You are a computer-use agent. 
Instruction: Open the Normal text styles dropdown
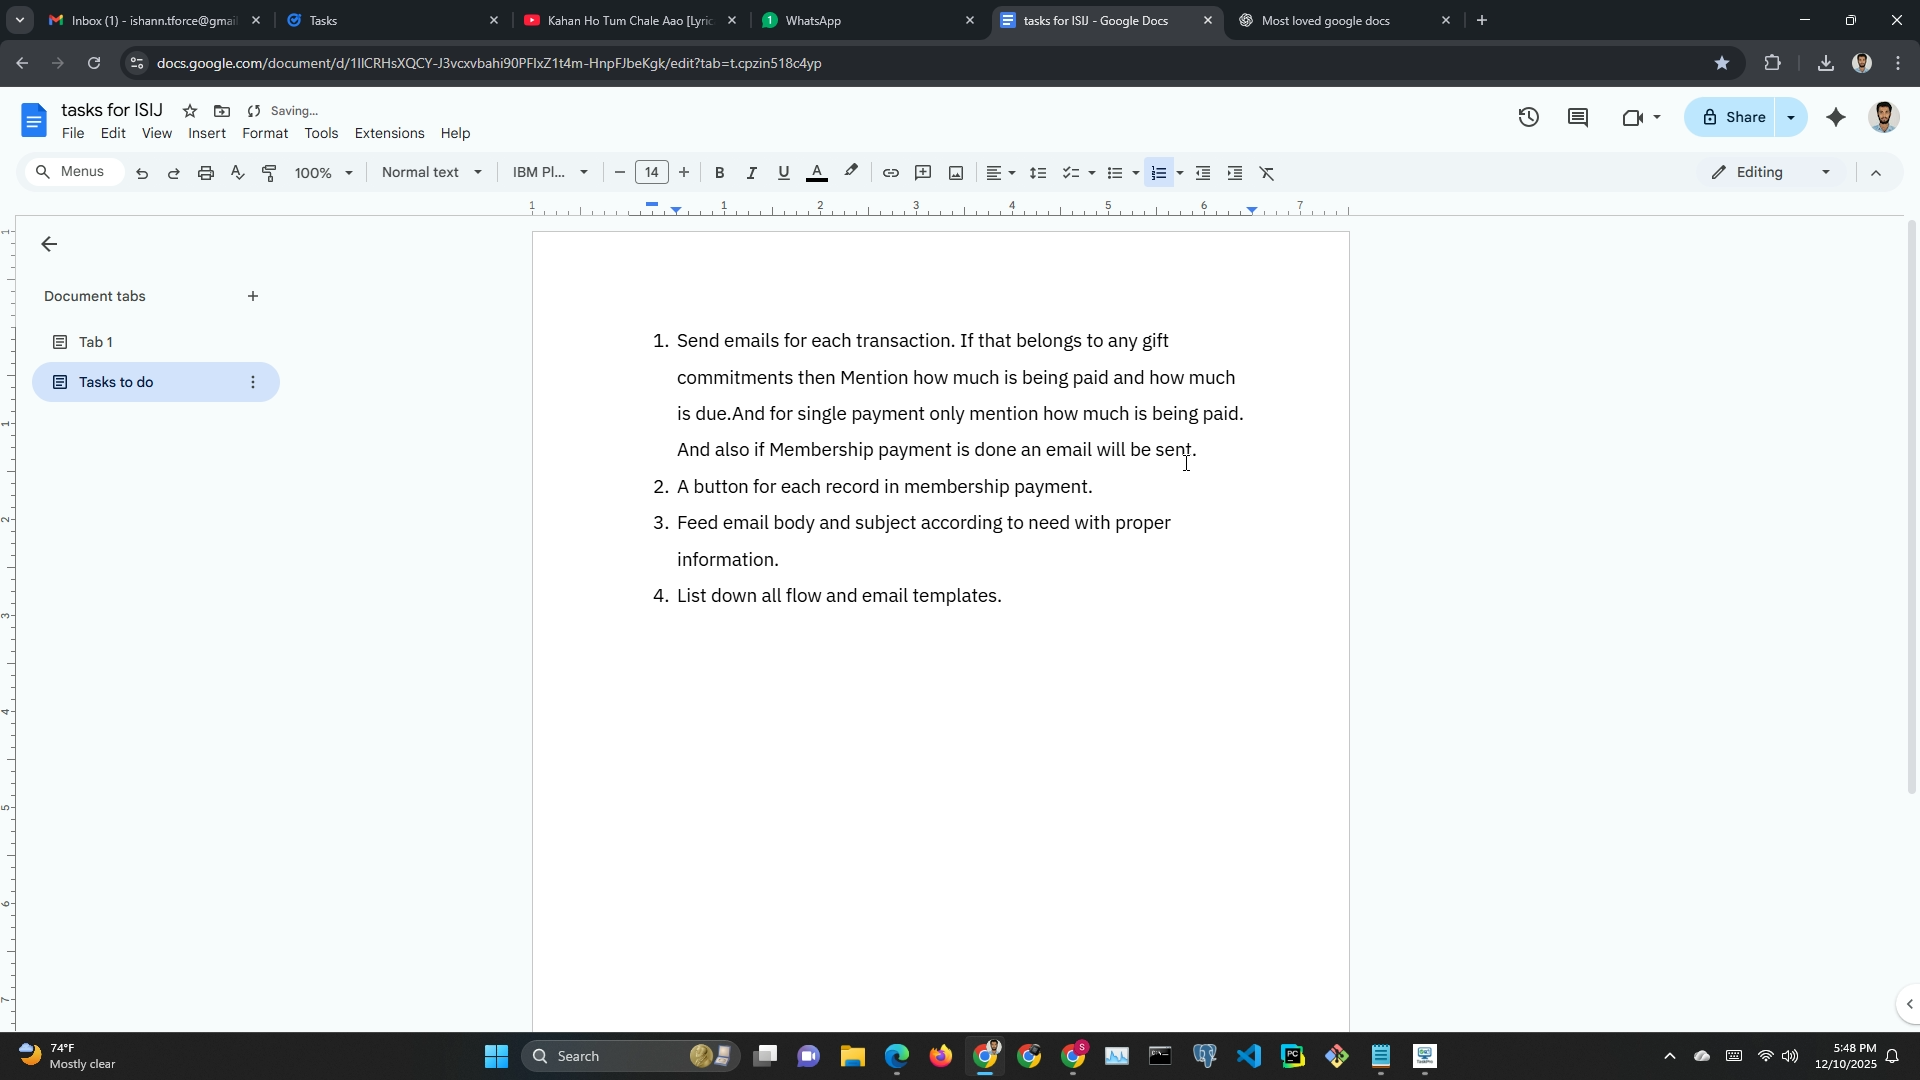[431, 172]
